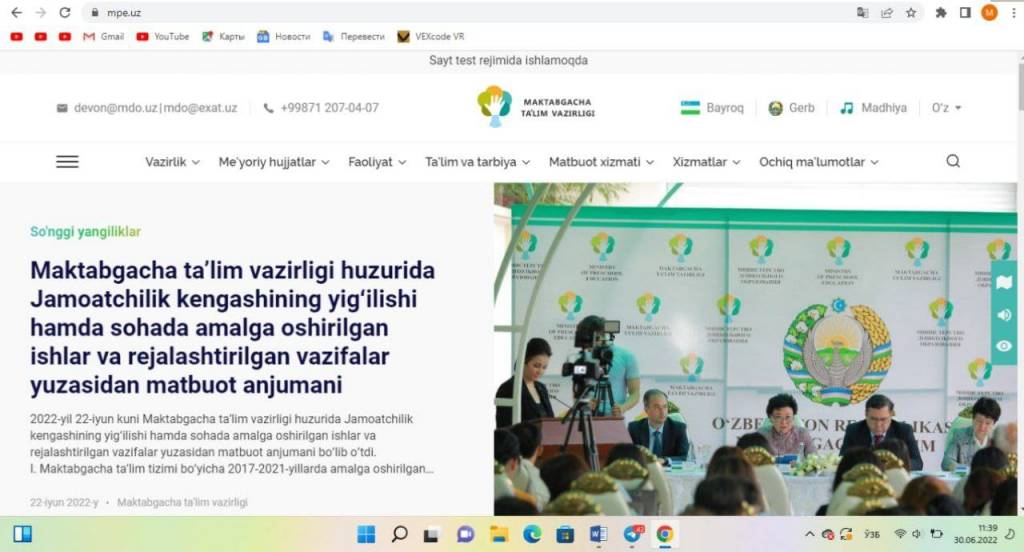Viewport: 1024px width, 552px height.
Task: Click the Bayroq flag link
Action: pos(712,108)
